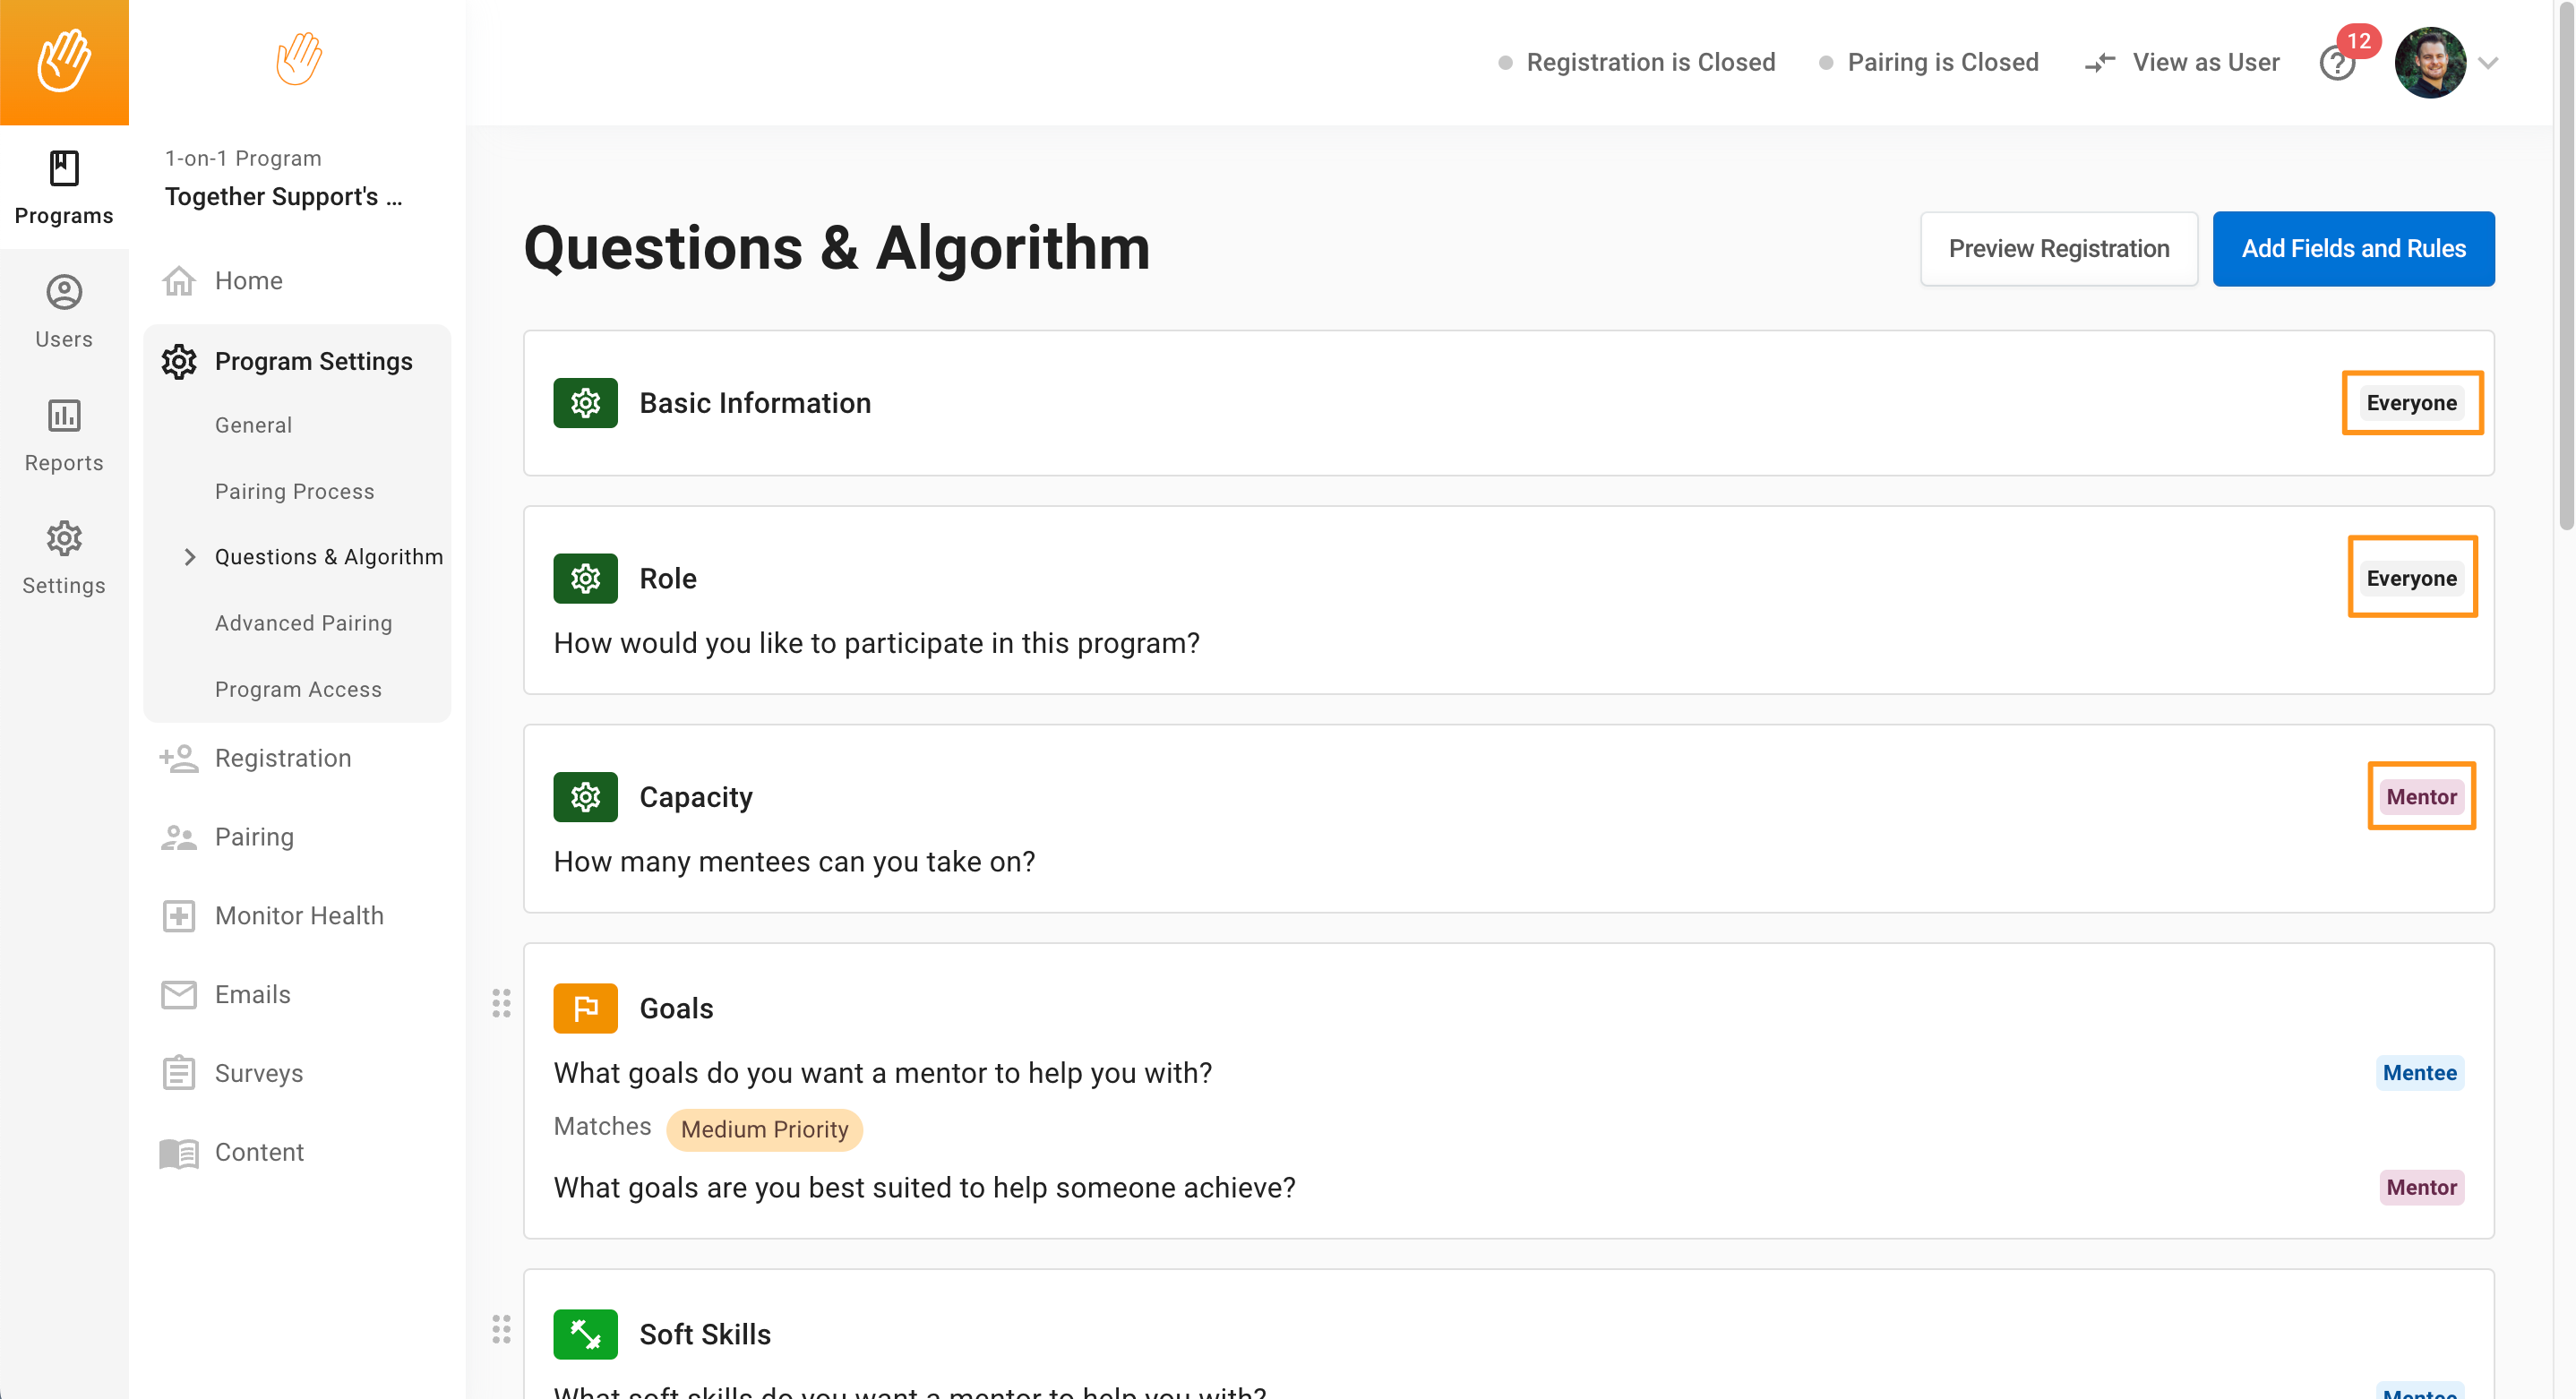Click the page vertical scrollbar
The image size is (2576, 1399).
(2565, 265)
